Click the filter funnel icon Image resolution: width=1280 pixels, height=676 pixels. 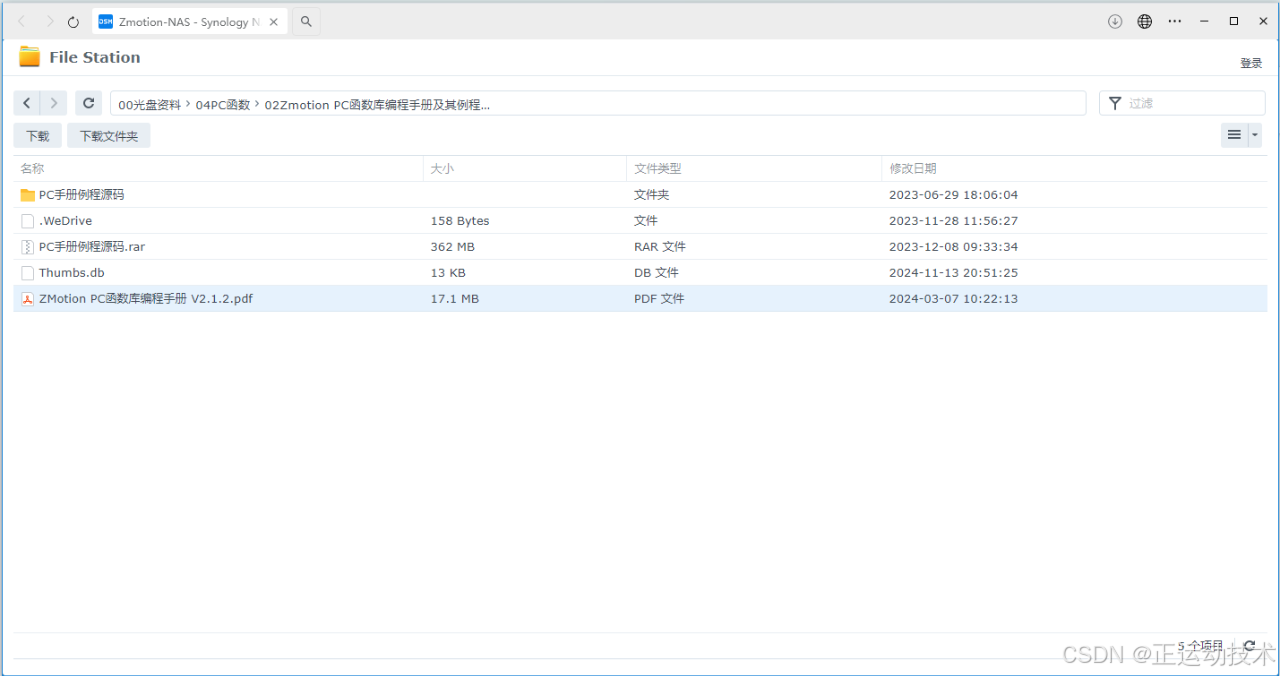tap(1115, 103)
